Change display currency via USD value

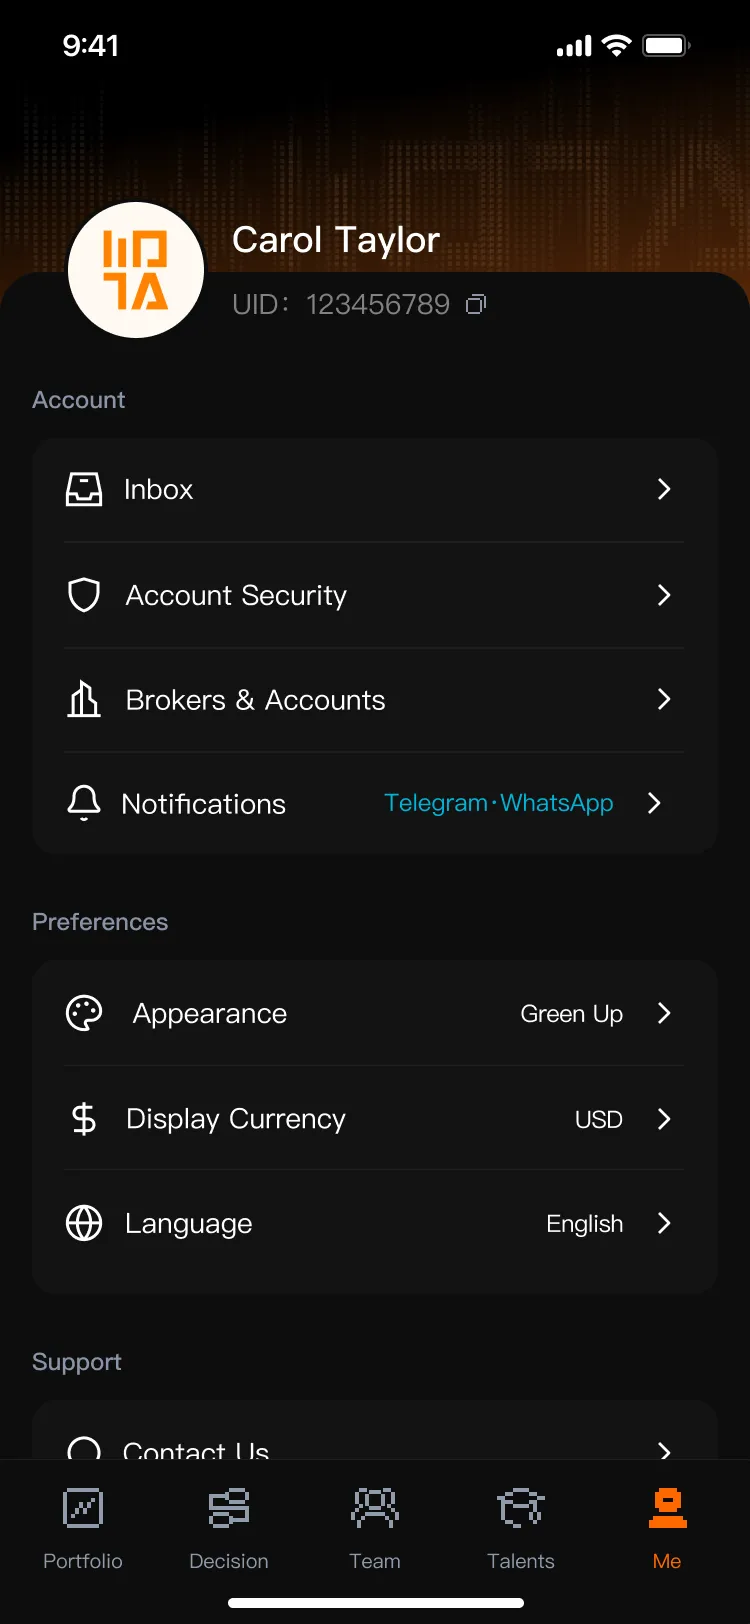point(599,1119)
